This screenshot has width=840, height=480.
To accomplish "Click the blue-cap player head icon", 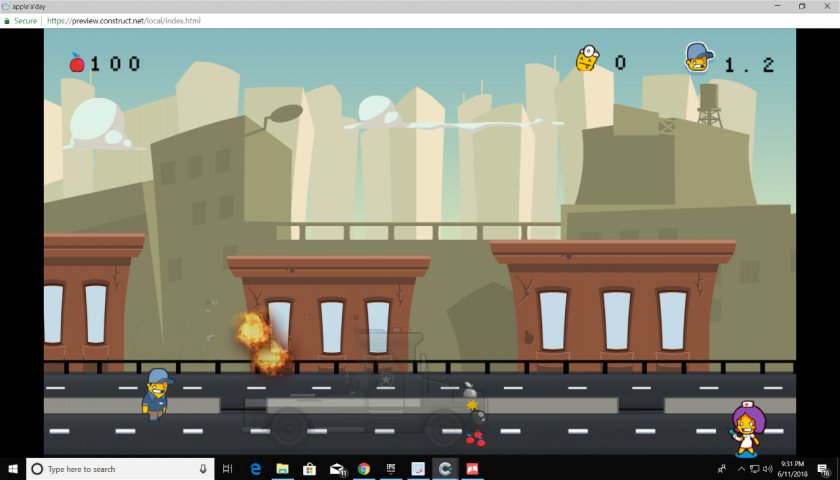I will pos(699,58).
